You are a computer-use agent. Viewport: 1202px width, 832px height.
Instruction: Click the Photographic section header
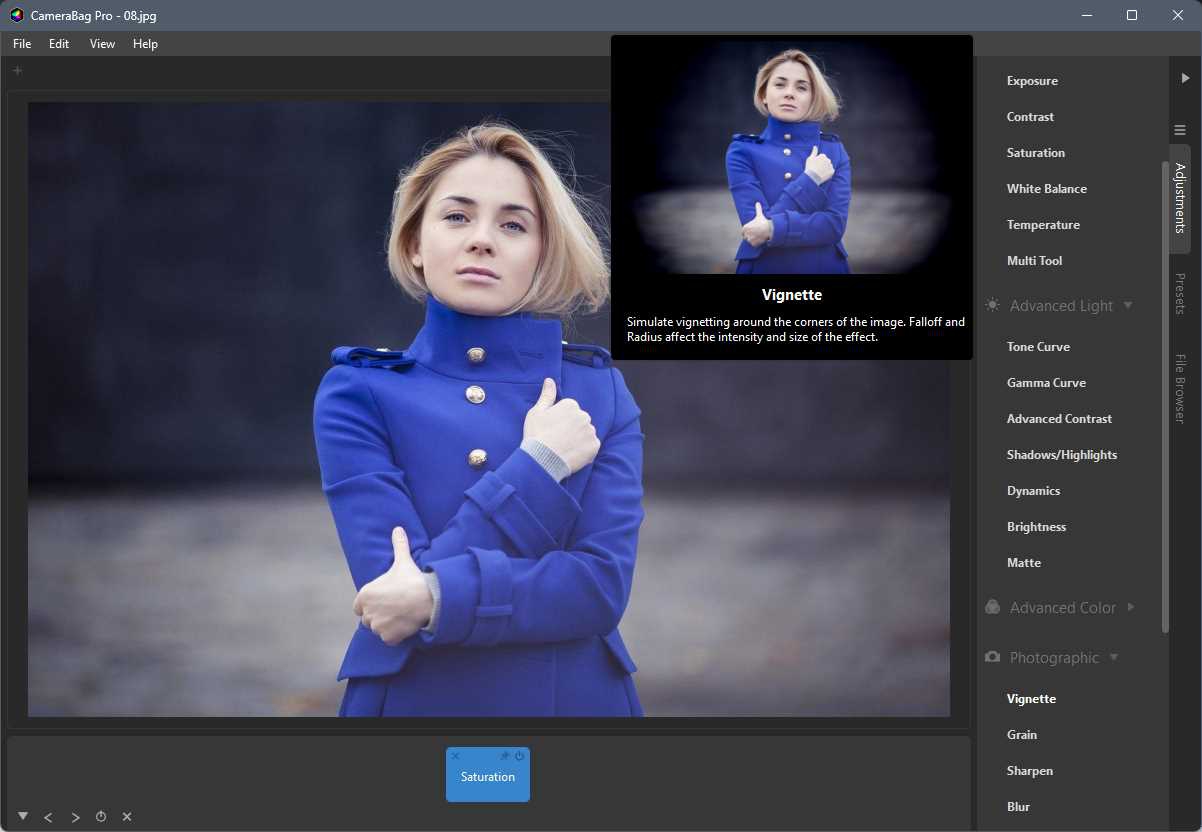pyautogui.click(x=1054, y=658)
